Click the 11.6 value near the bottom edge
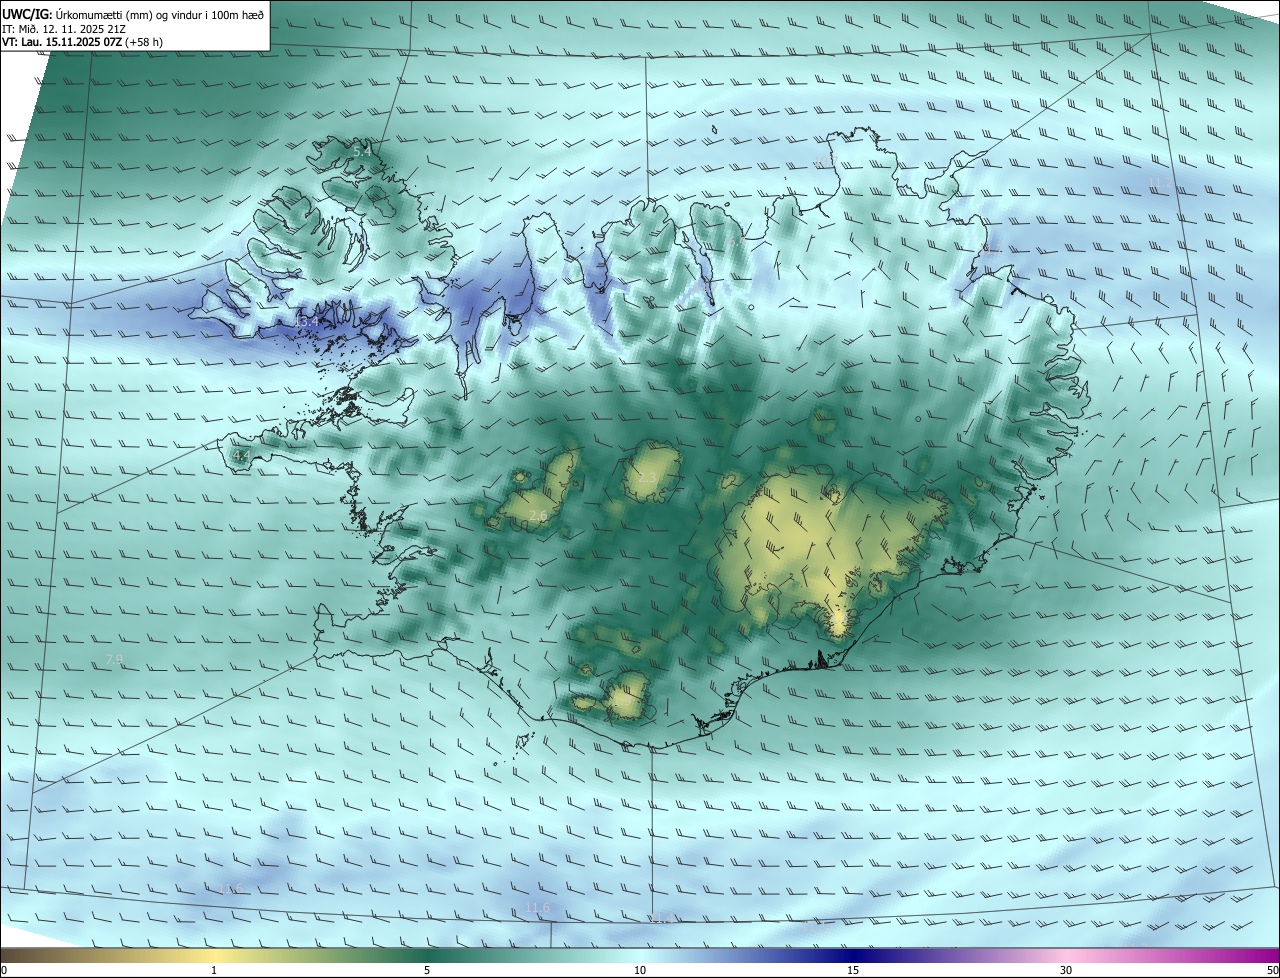 point(537,907)
